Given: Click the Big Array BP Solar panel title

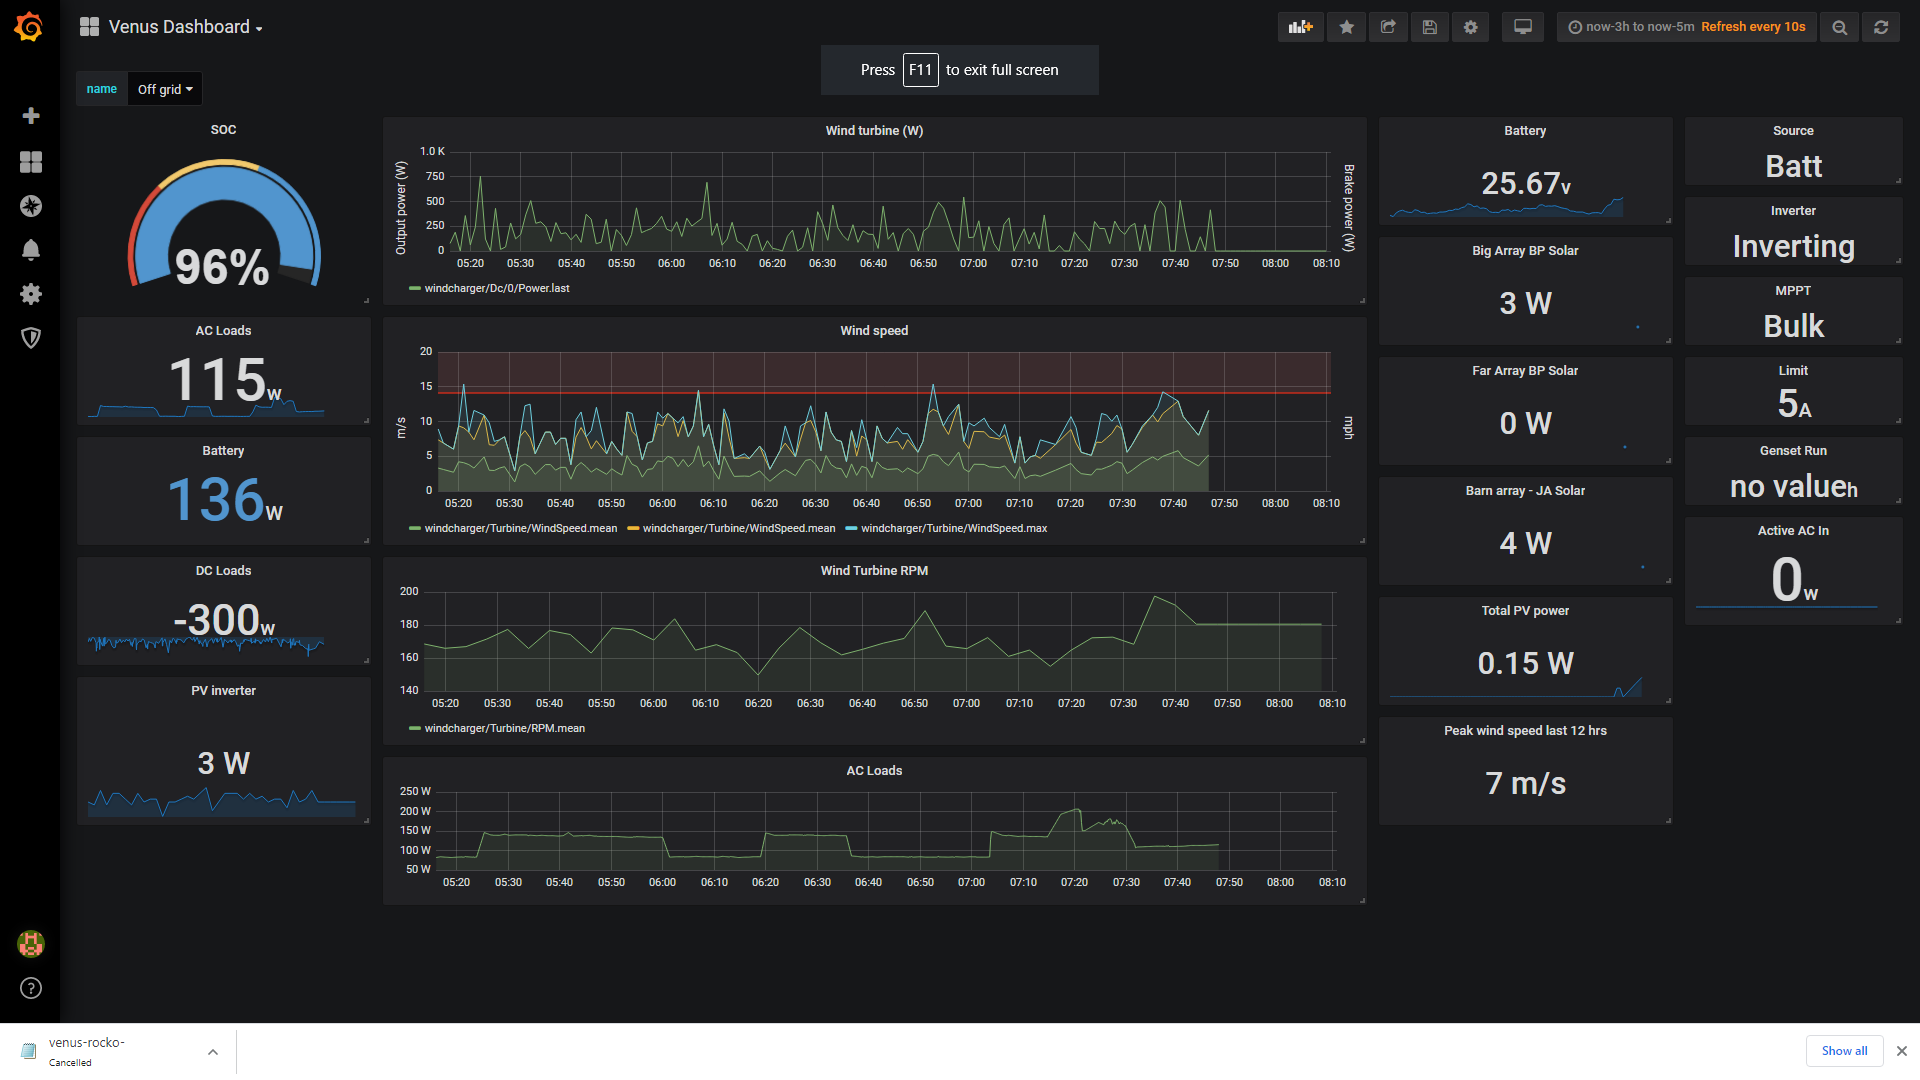Looking at the screenshot, I should [x=1525, y=251].
